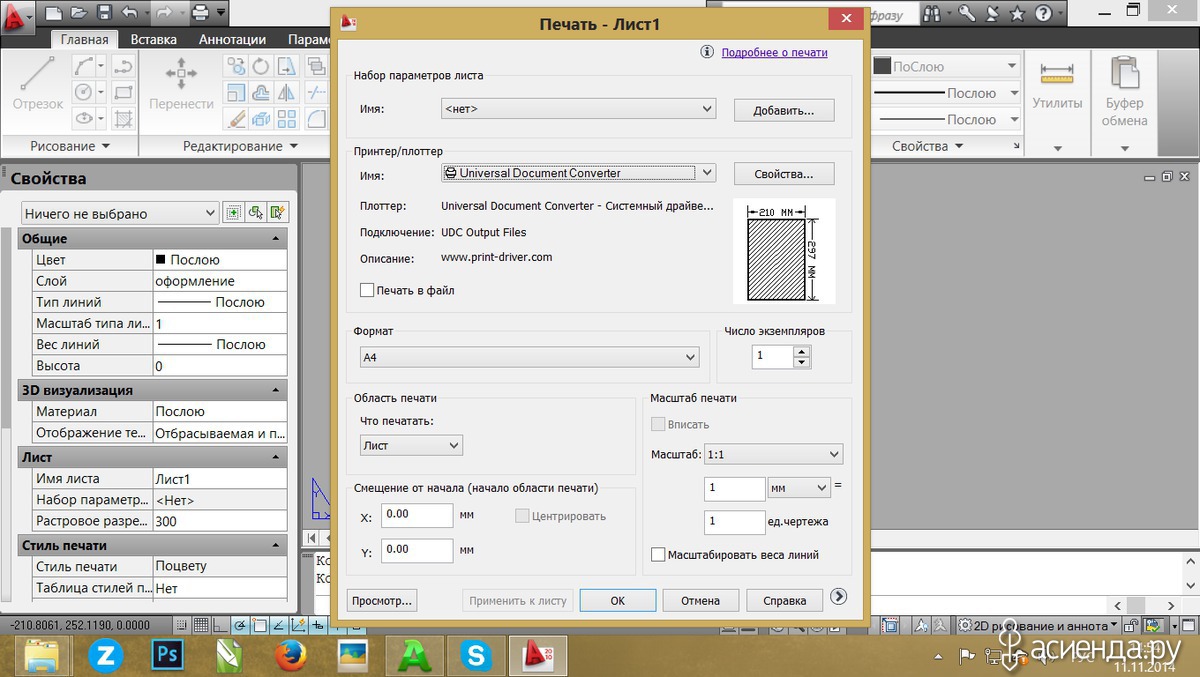
Task: Click the Y offset input field
Action: click(417, 550)
